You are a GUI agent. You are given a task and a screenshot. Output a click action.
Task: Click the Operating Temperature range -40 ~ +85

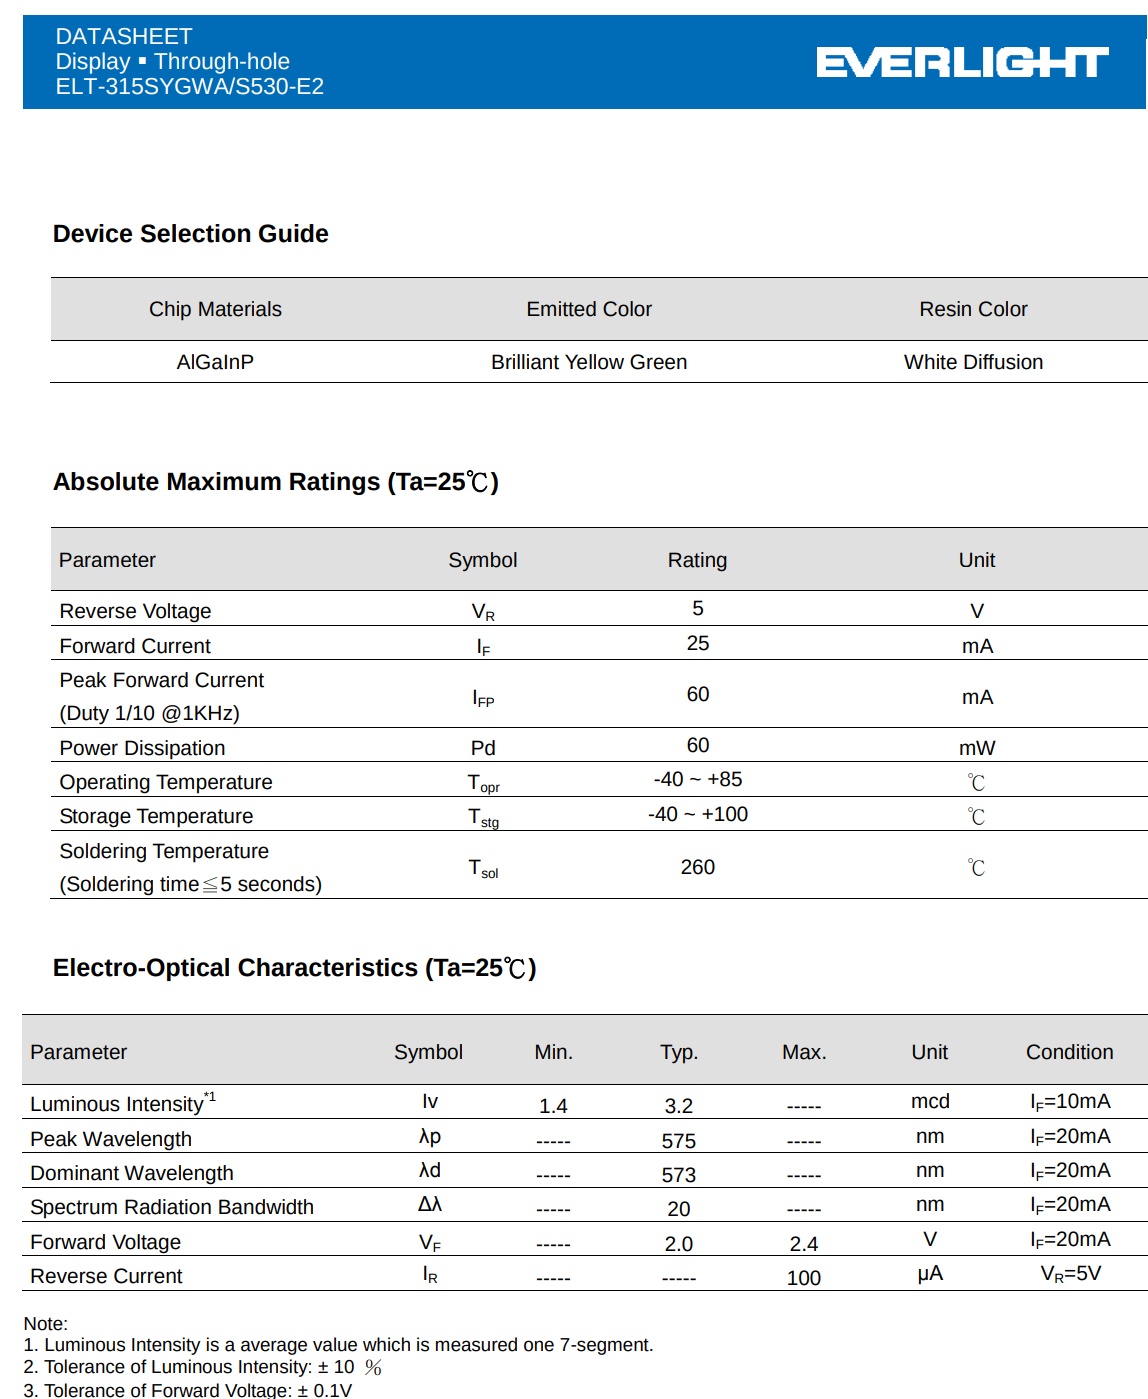[698, 779]
